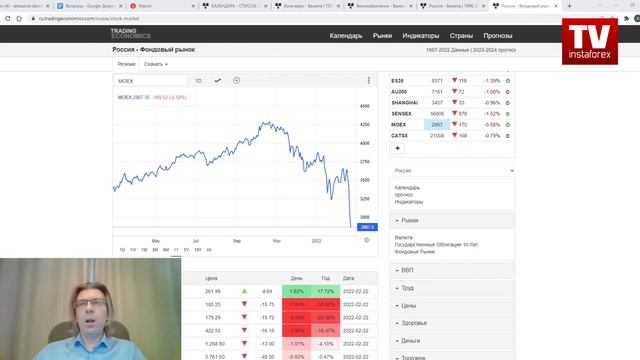Add comparison with the circled plus icon

click(x=236, y=80)
